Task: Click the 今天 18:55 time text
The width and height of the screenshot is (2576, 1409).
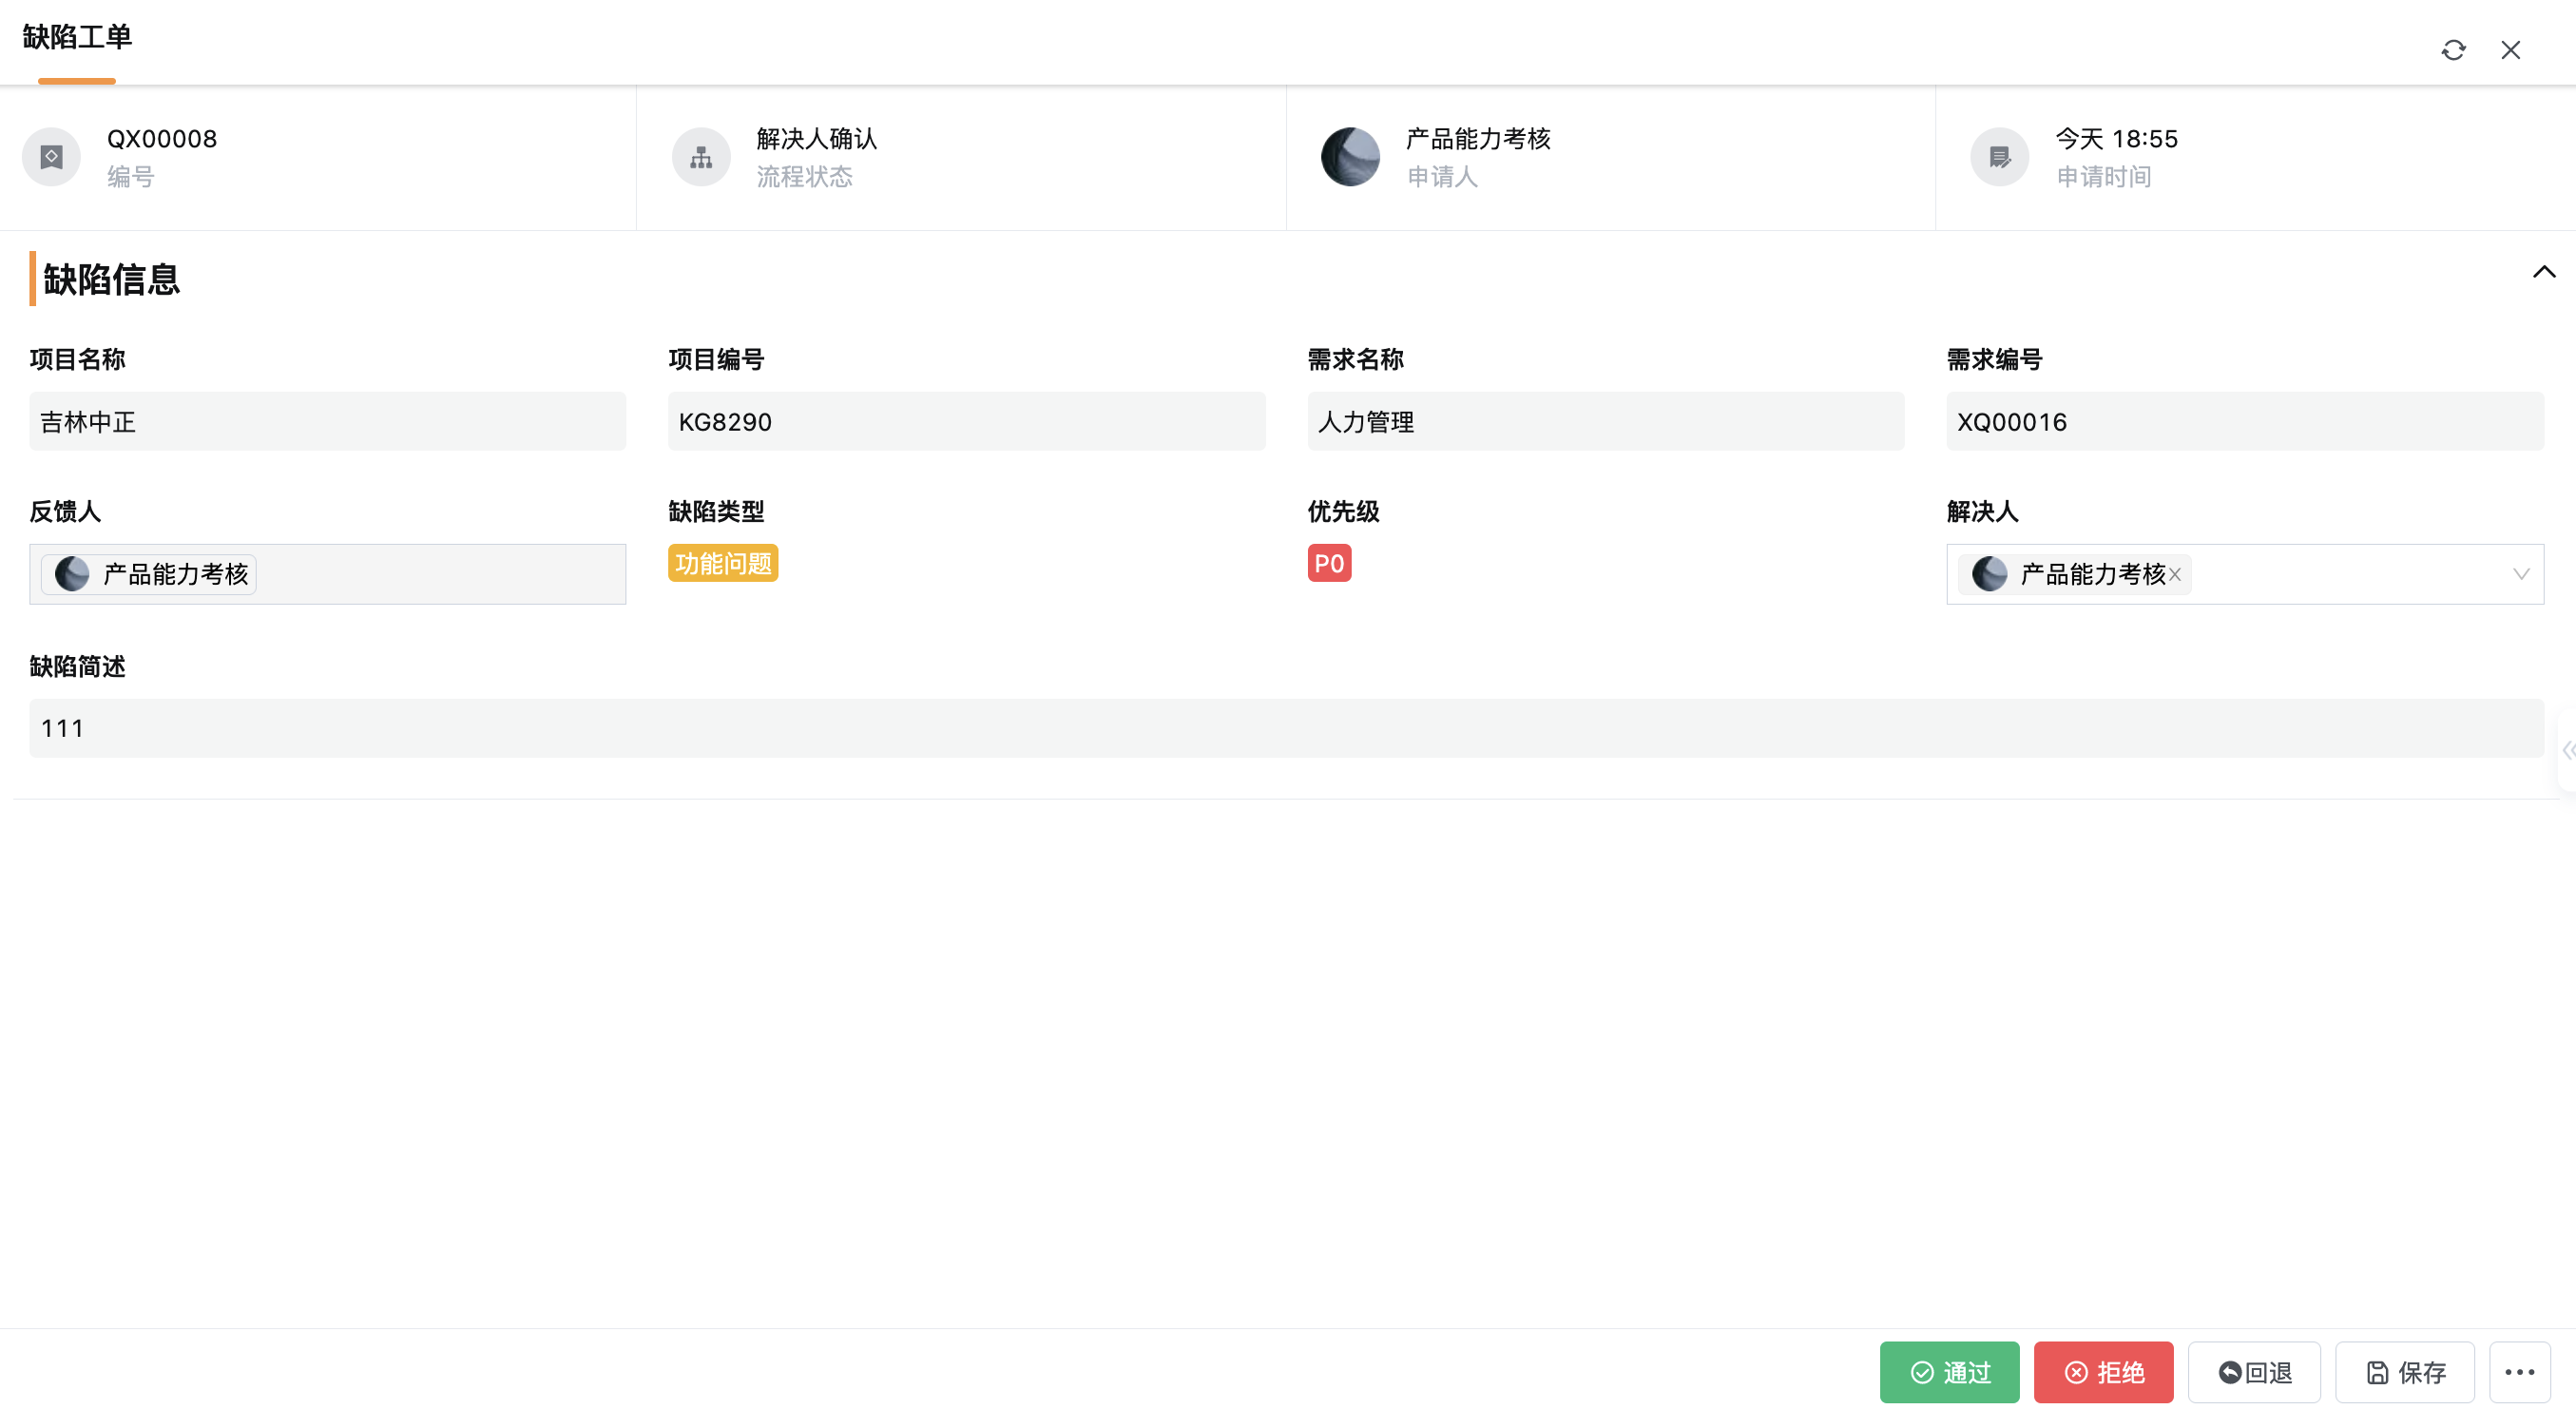Action: 2116,139
